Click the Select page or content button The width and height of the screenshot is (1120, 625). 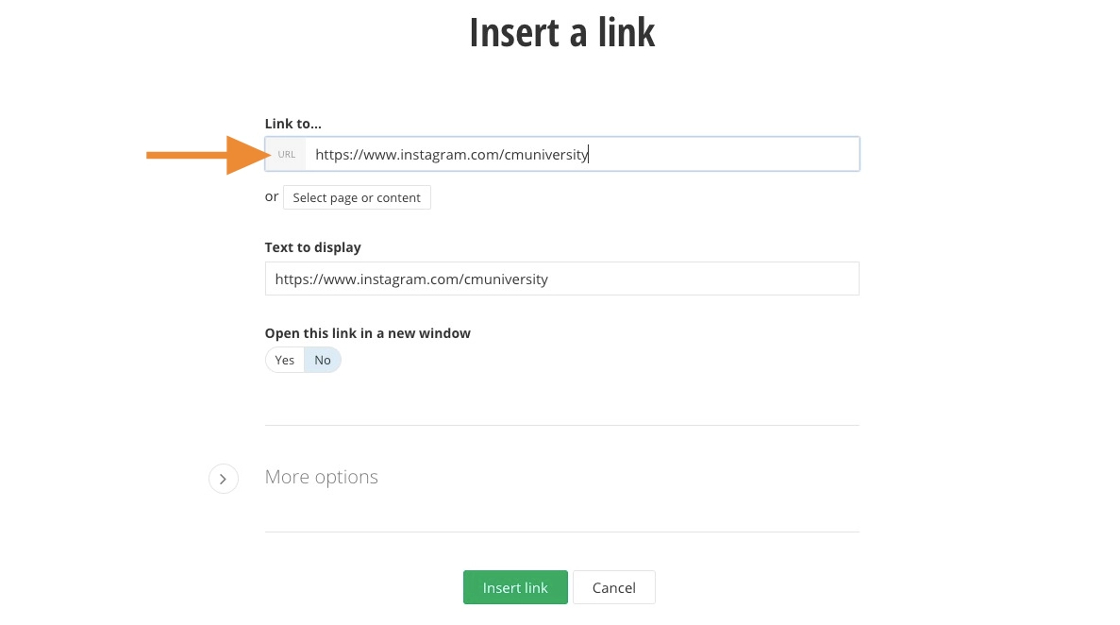click(x=356, y=198)
